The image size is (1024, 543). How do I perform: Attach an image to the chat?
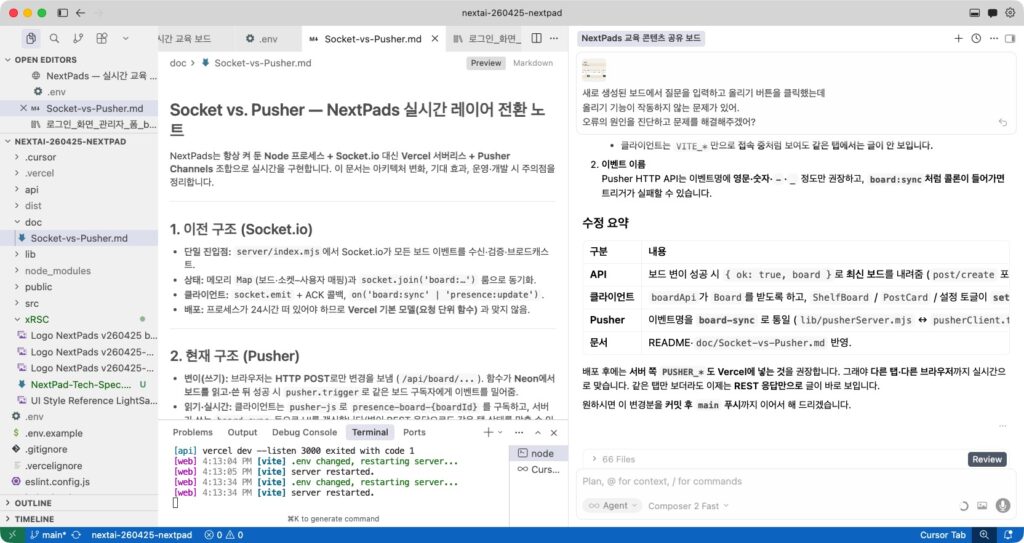(x=982, y=506)
